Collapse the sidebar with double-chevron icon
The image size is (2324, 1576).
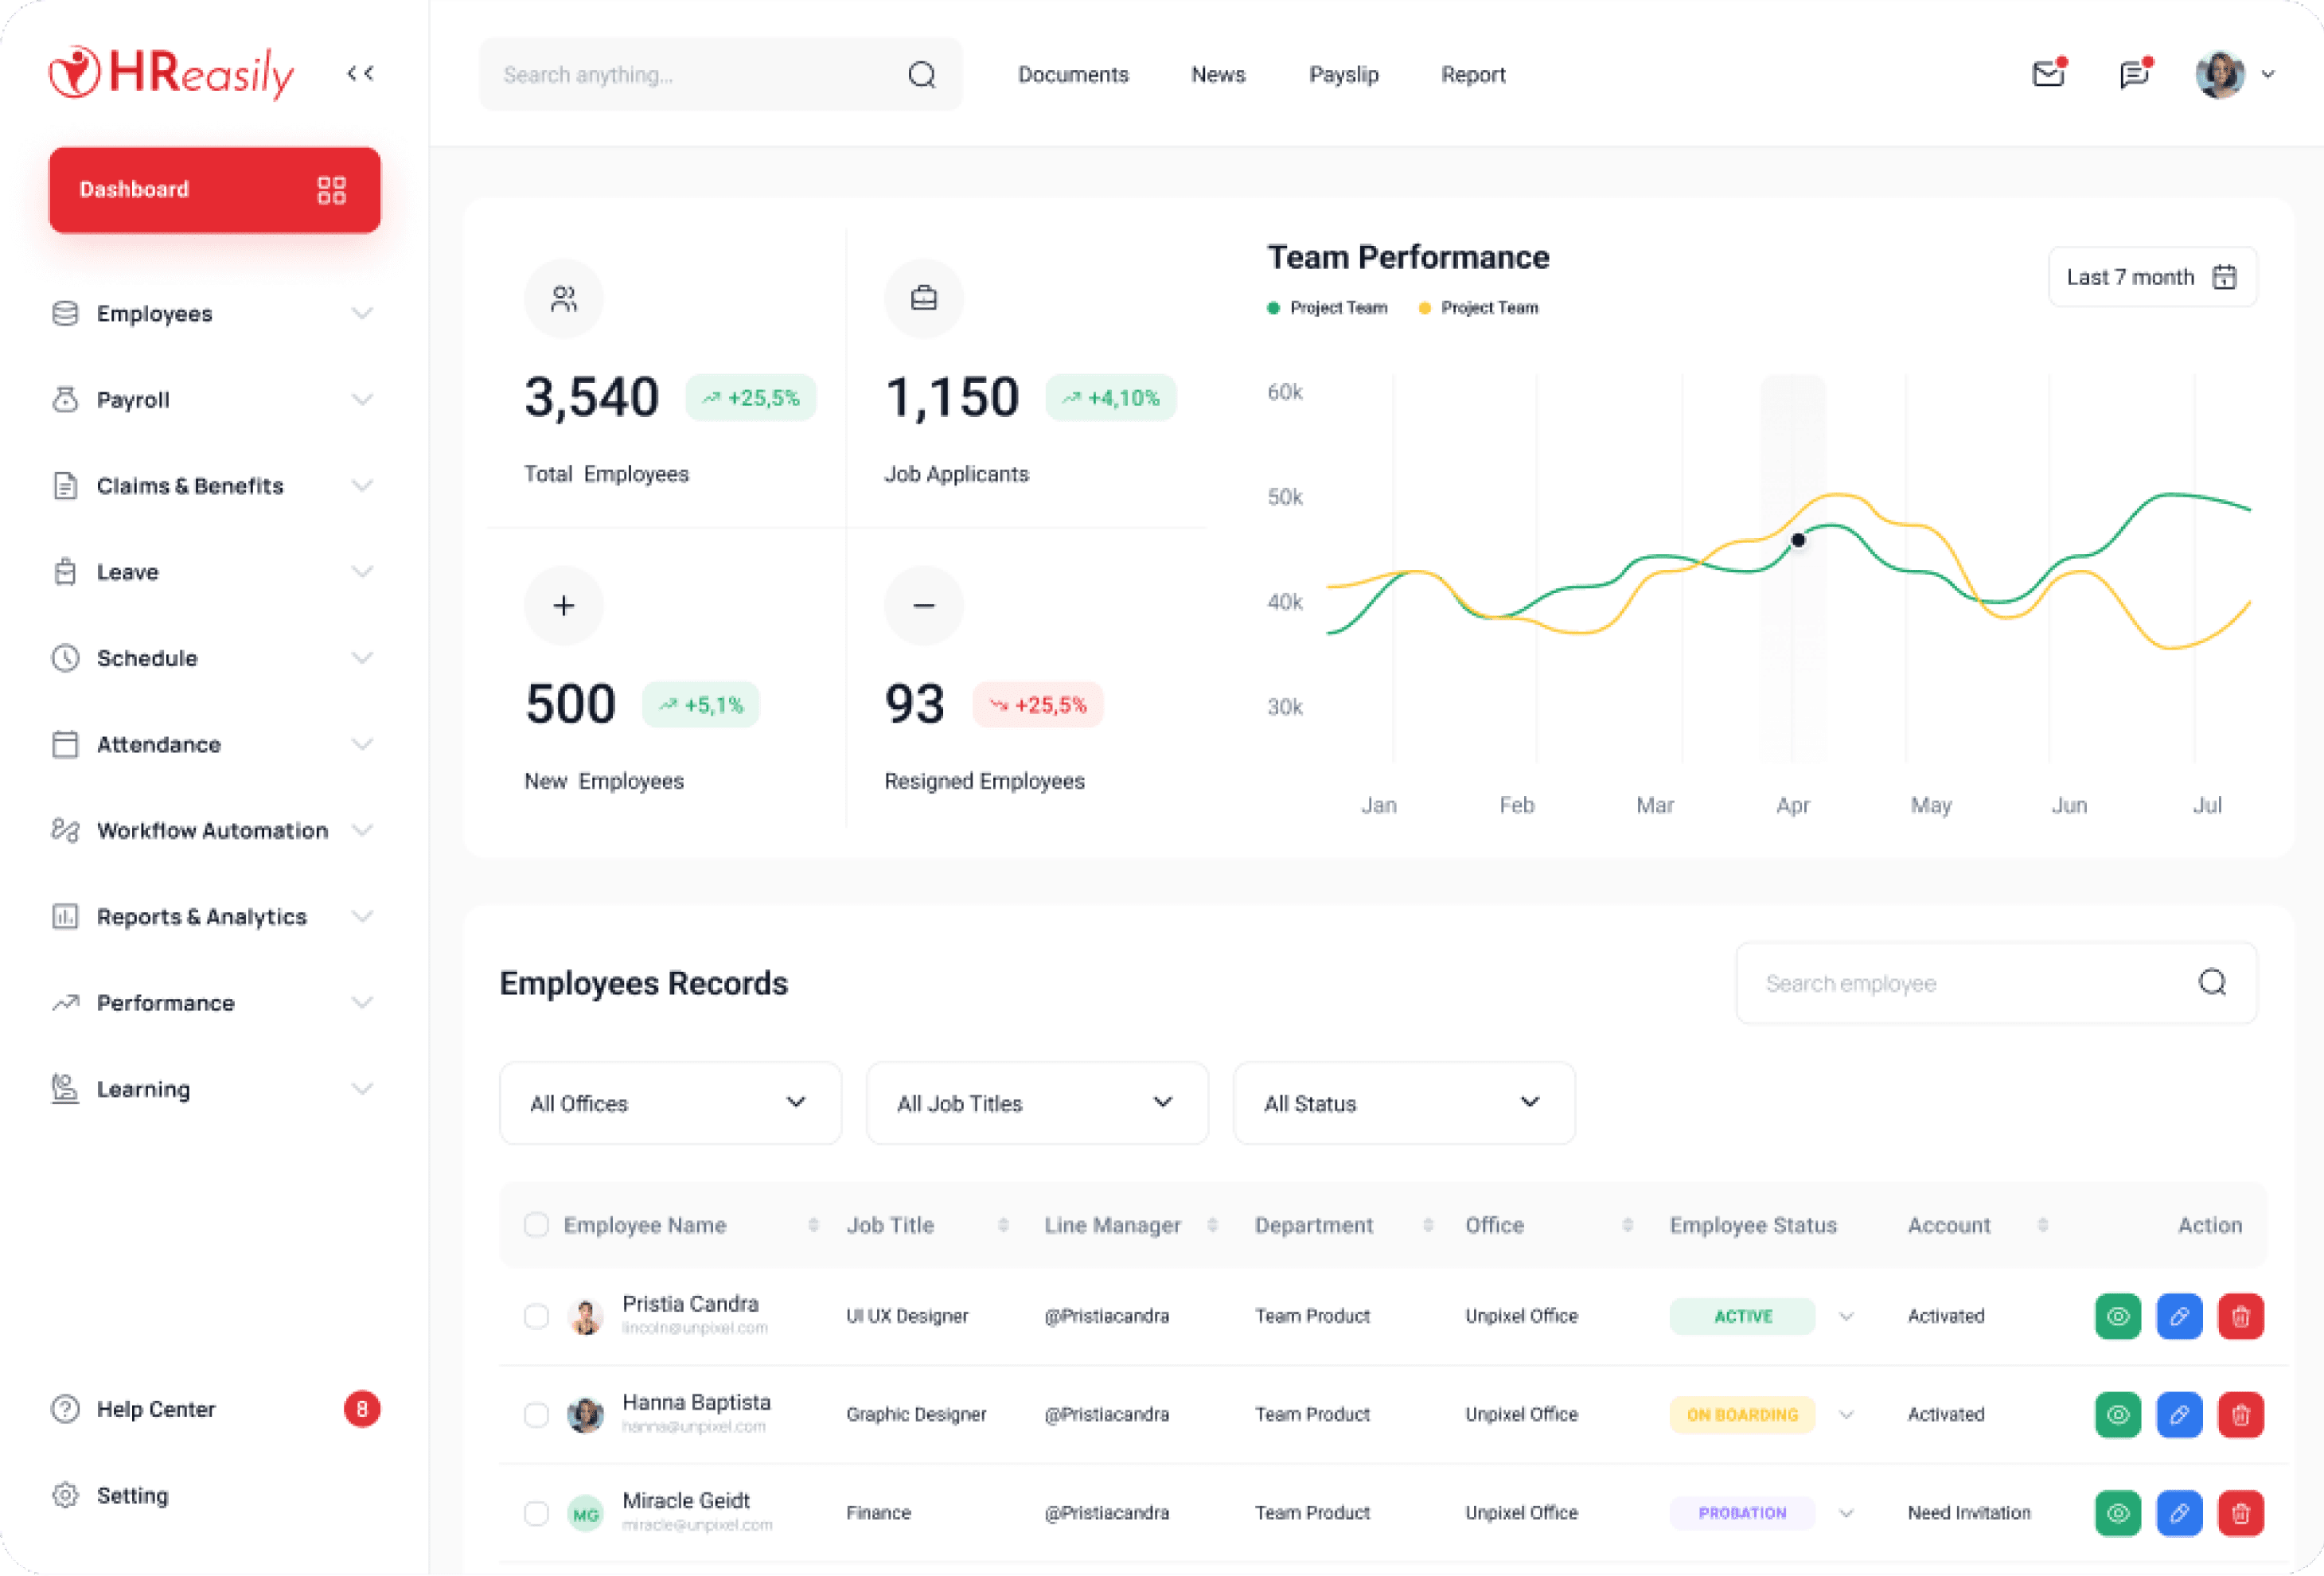(360, 73)
